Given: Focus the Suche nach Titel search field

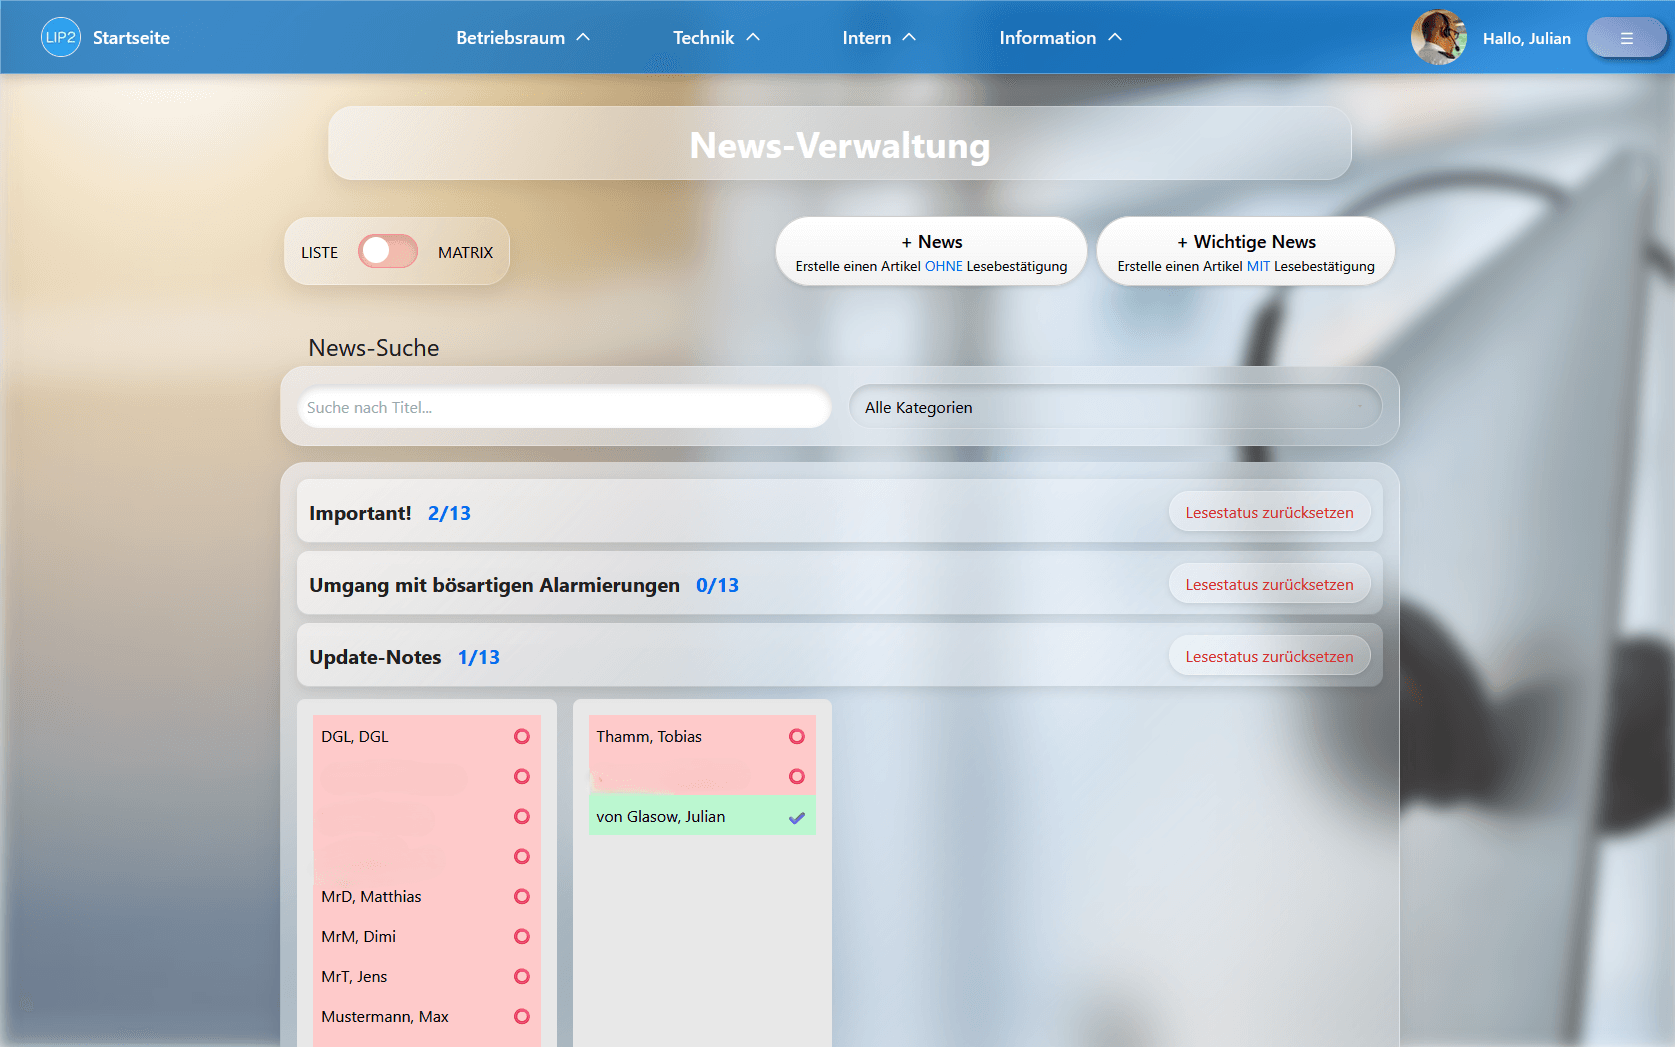Looking at the screenshot, I should (564, 407).
